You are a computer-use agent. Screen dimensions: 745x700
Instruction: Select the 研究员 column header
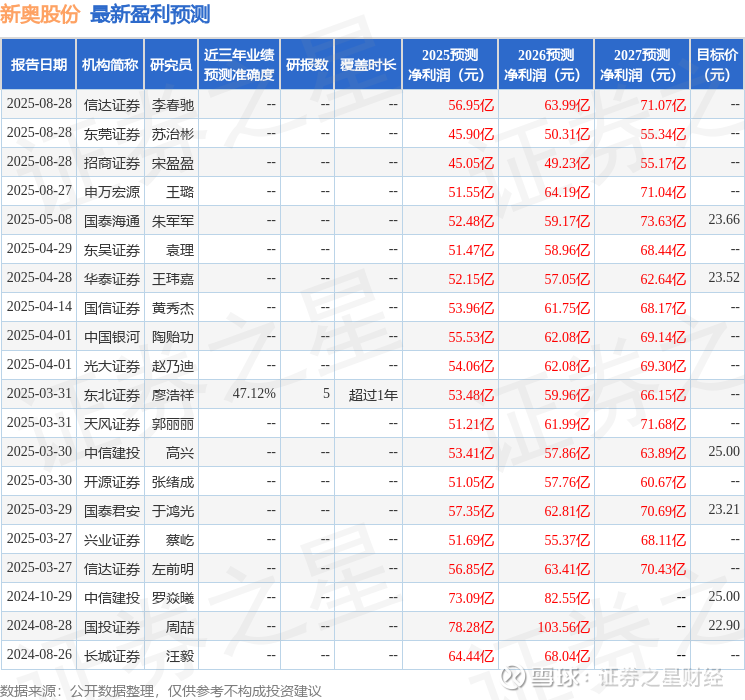(171, 65)
